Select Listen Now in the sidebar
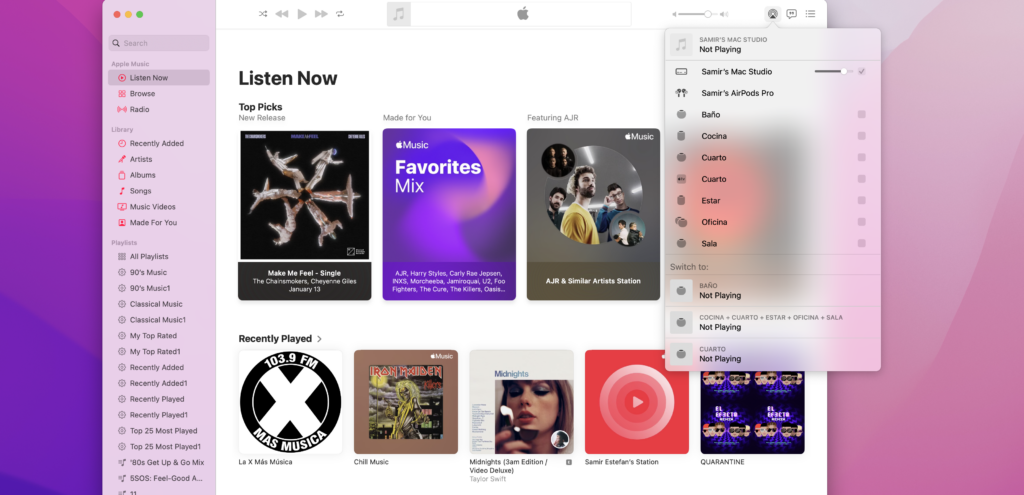This screenshot has width=1024, height=495. click(x=159, y=78)
